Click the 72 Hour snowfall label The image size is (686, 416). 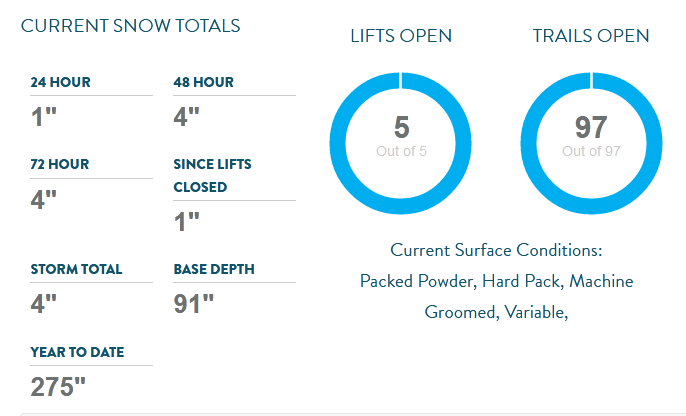pyautogui.click(x=60, y=164)
